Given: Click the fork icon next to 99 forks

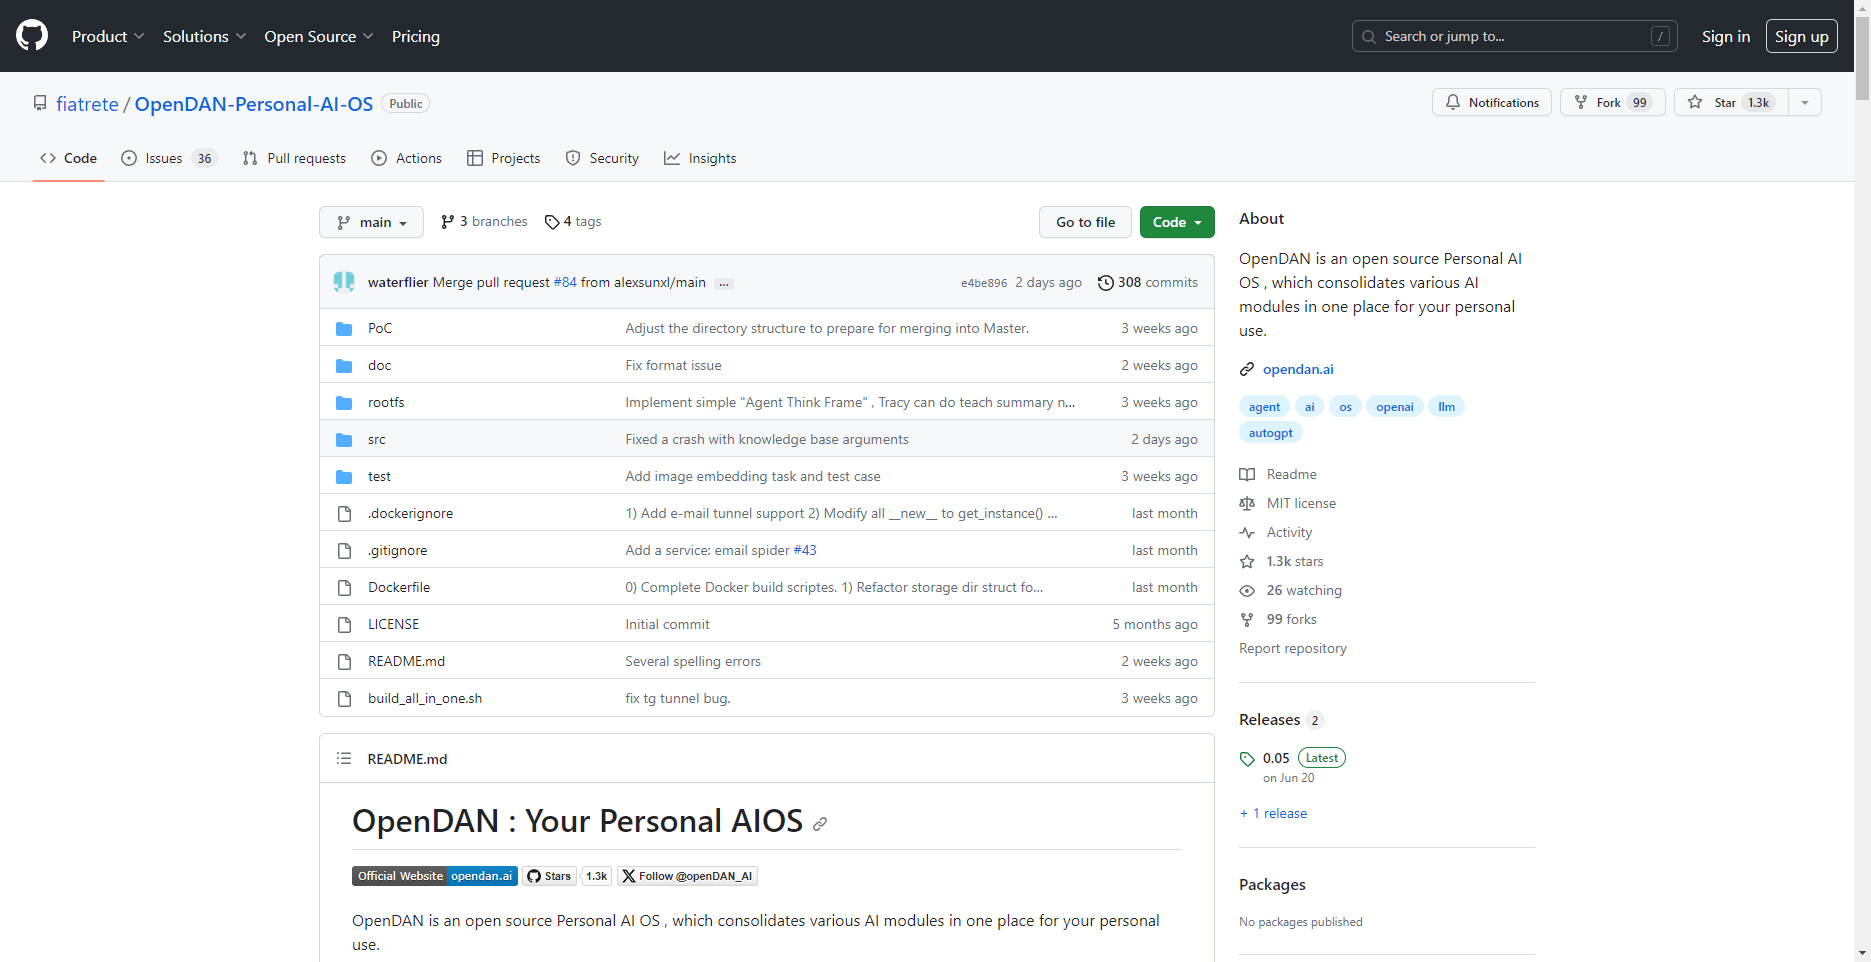Looking at the screenshot, I should click(1247, 619).
